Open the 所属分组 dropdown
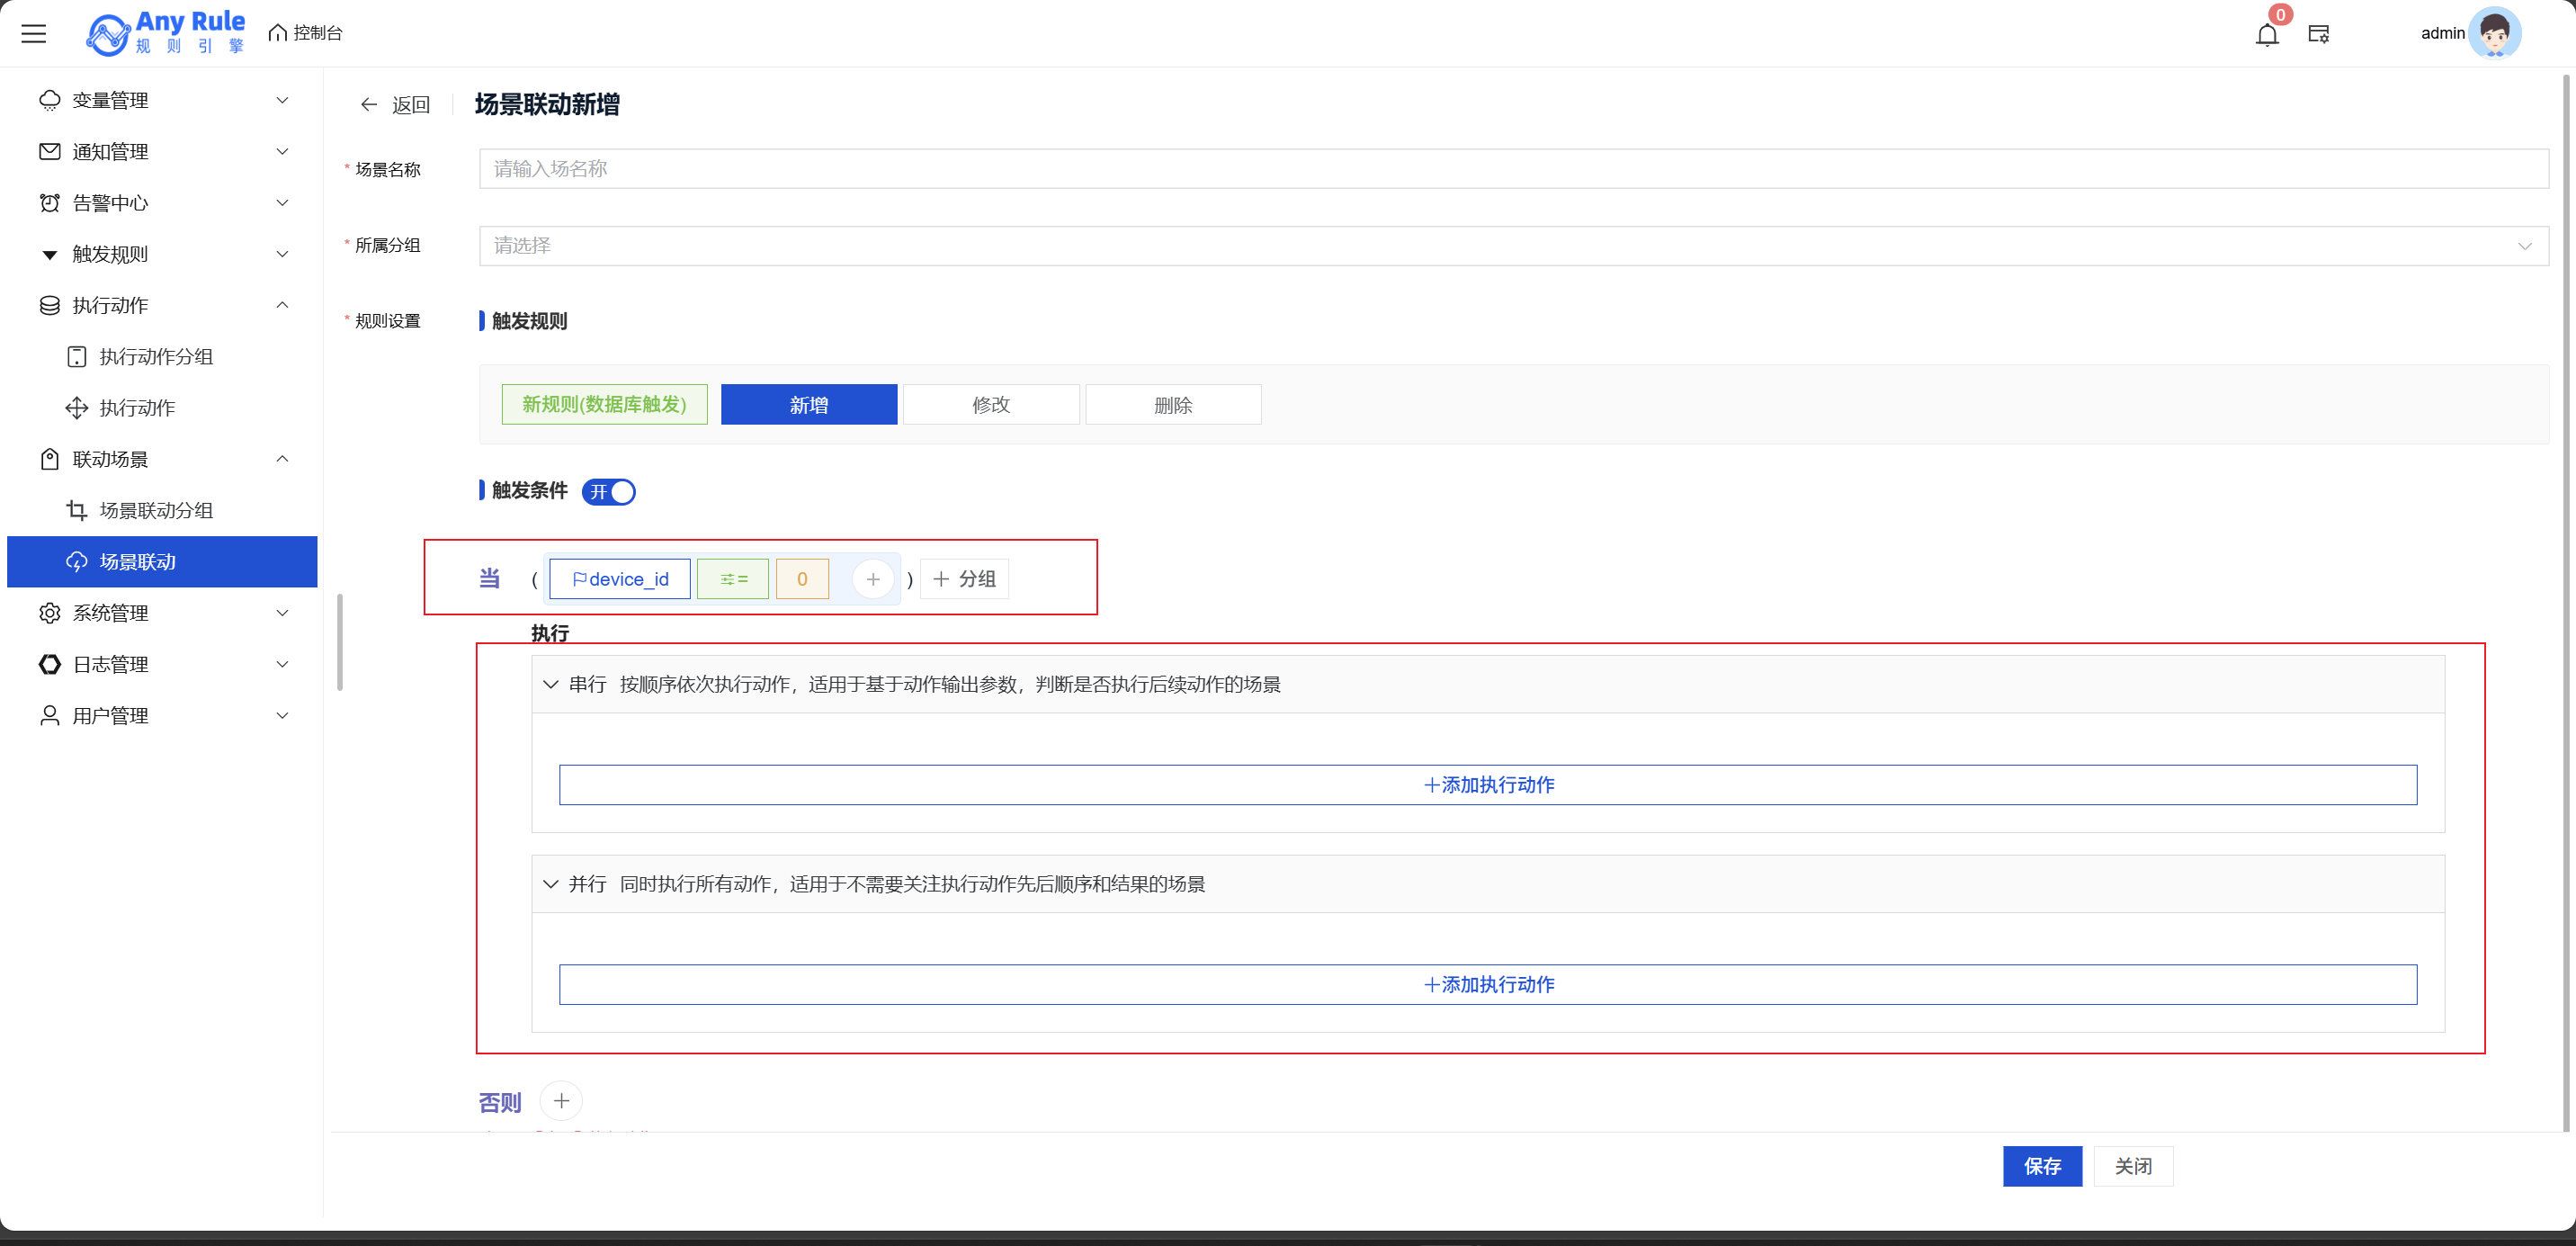 tap(1513, 246)
